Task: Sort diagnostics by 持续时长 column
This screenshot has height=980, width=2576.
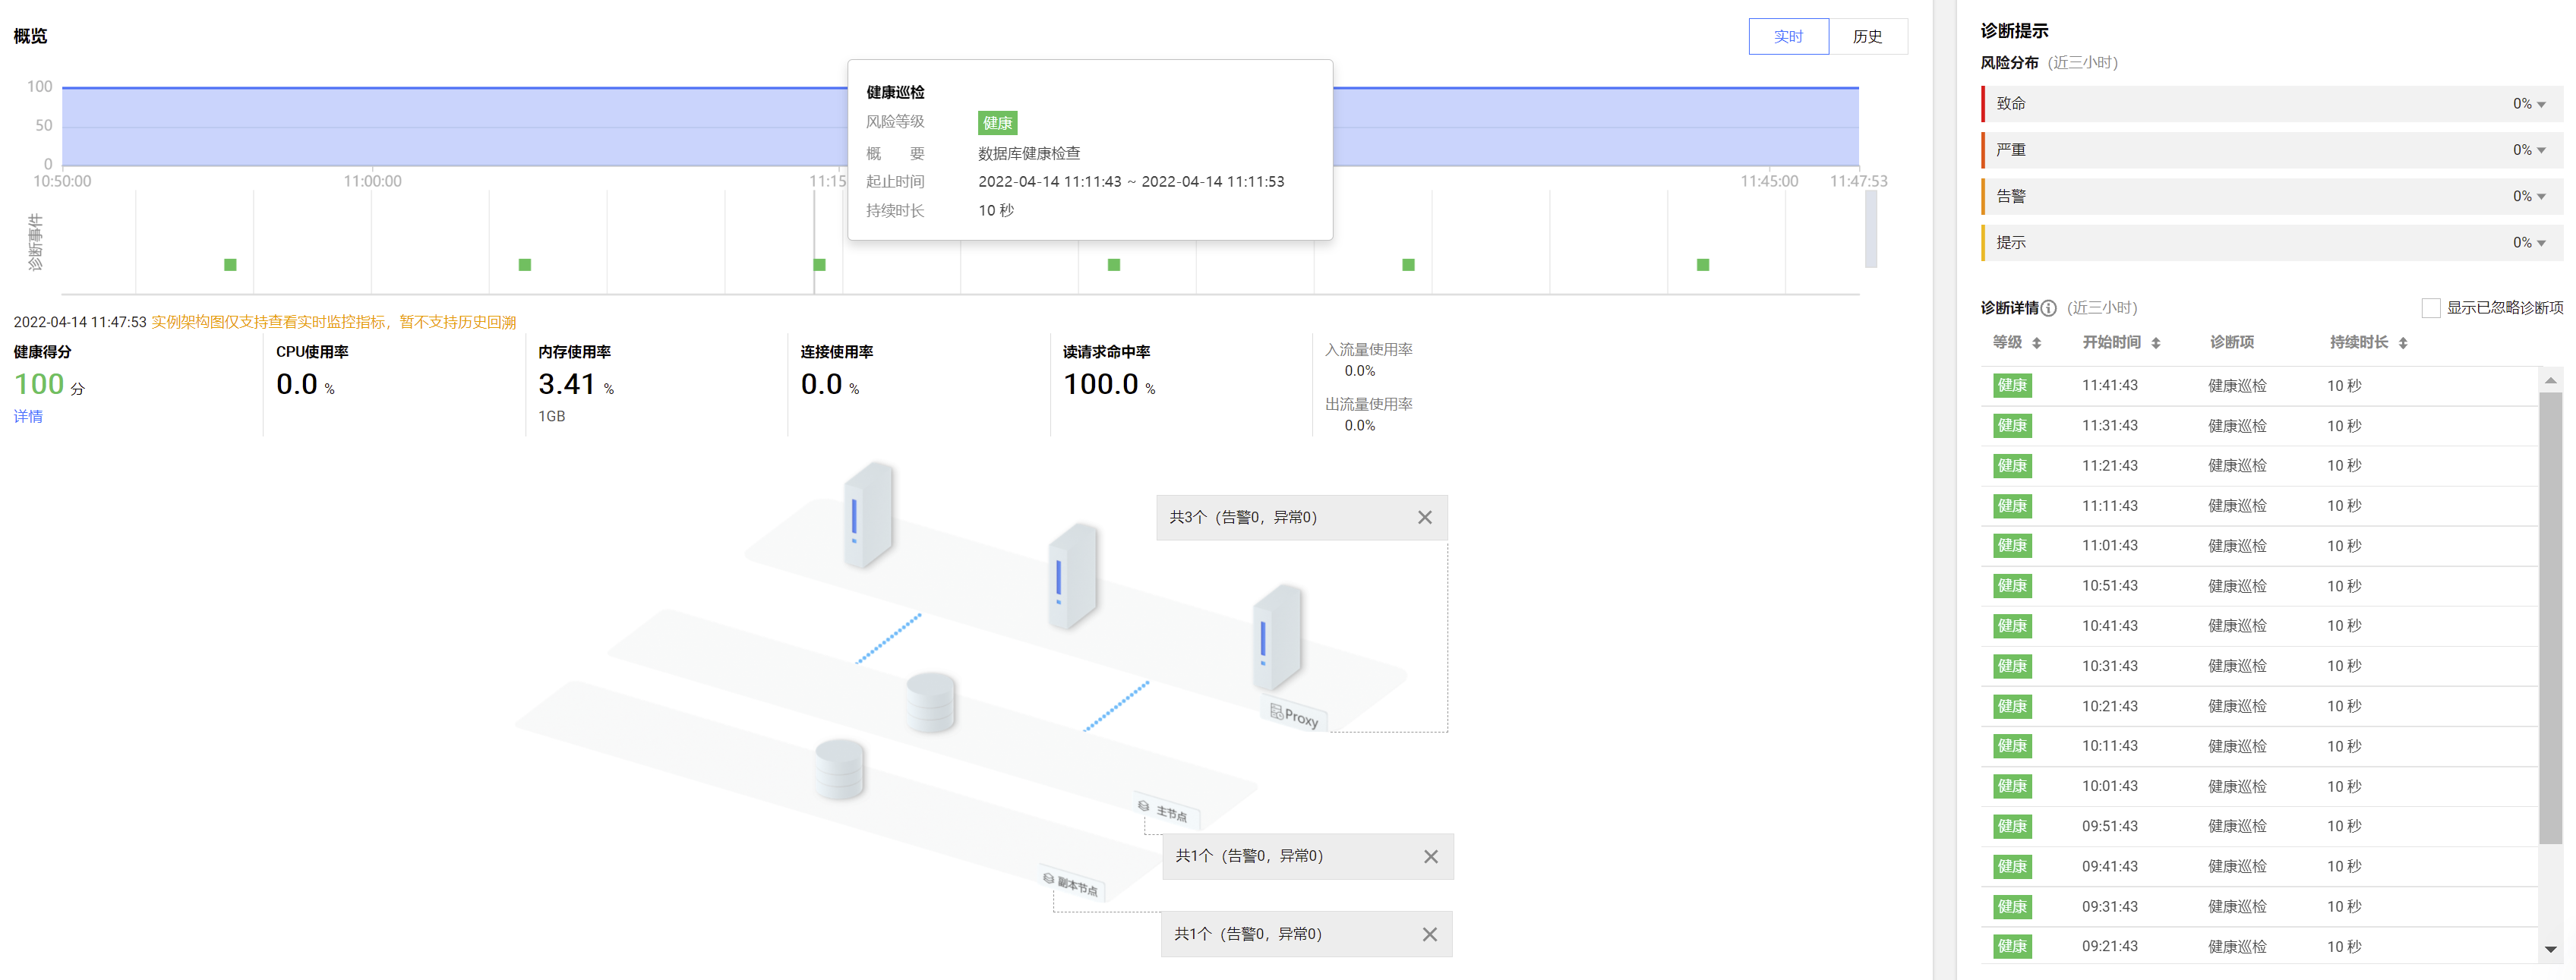Action: (x=2403, y=343)
